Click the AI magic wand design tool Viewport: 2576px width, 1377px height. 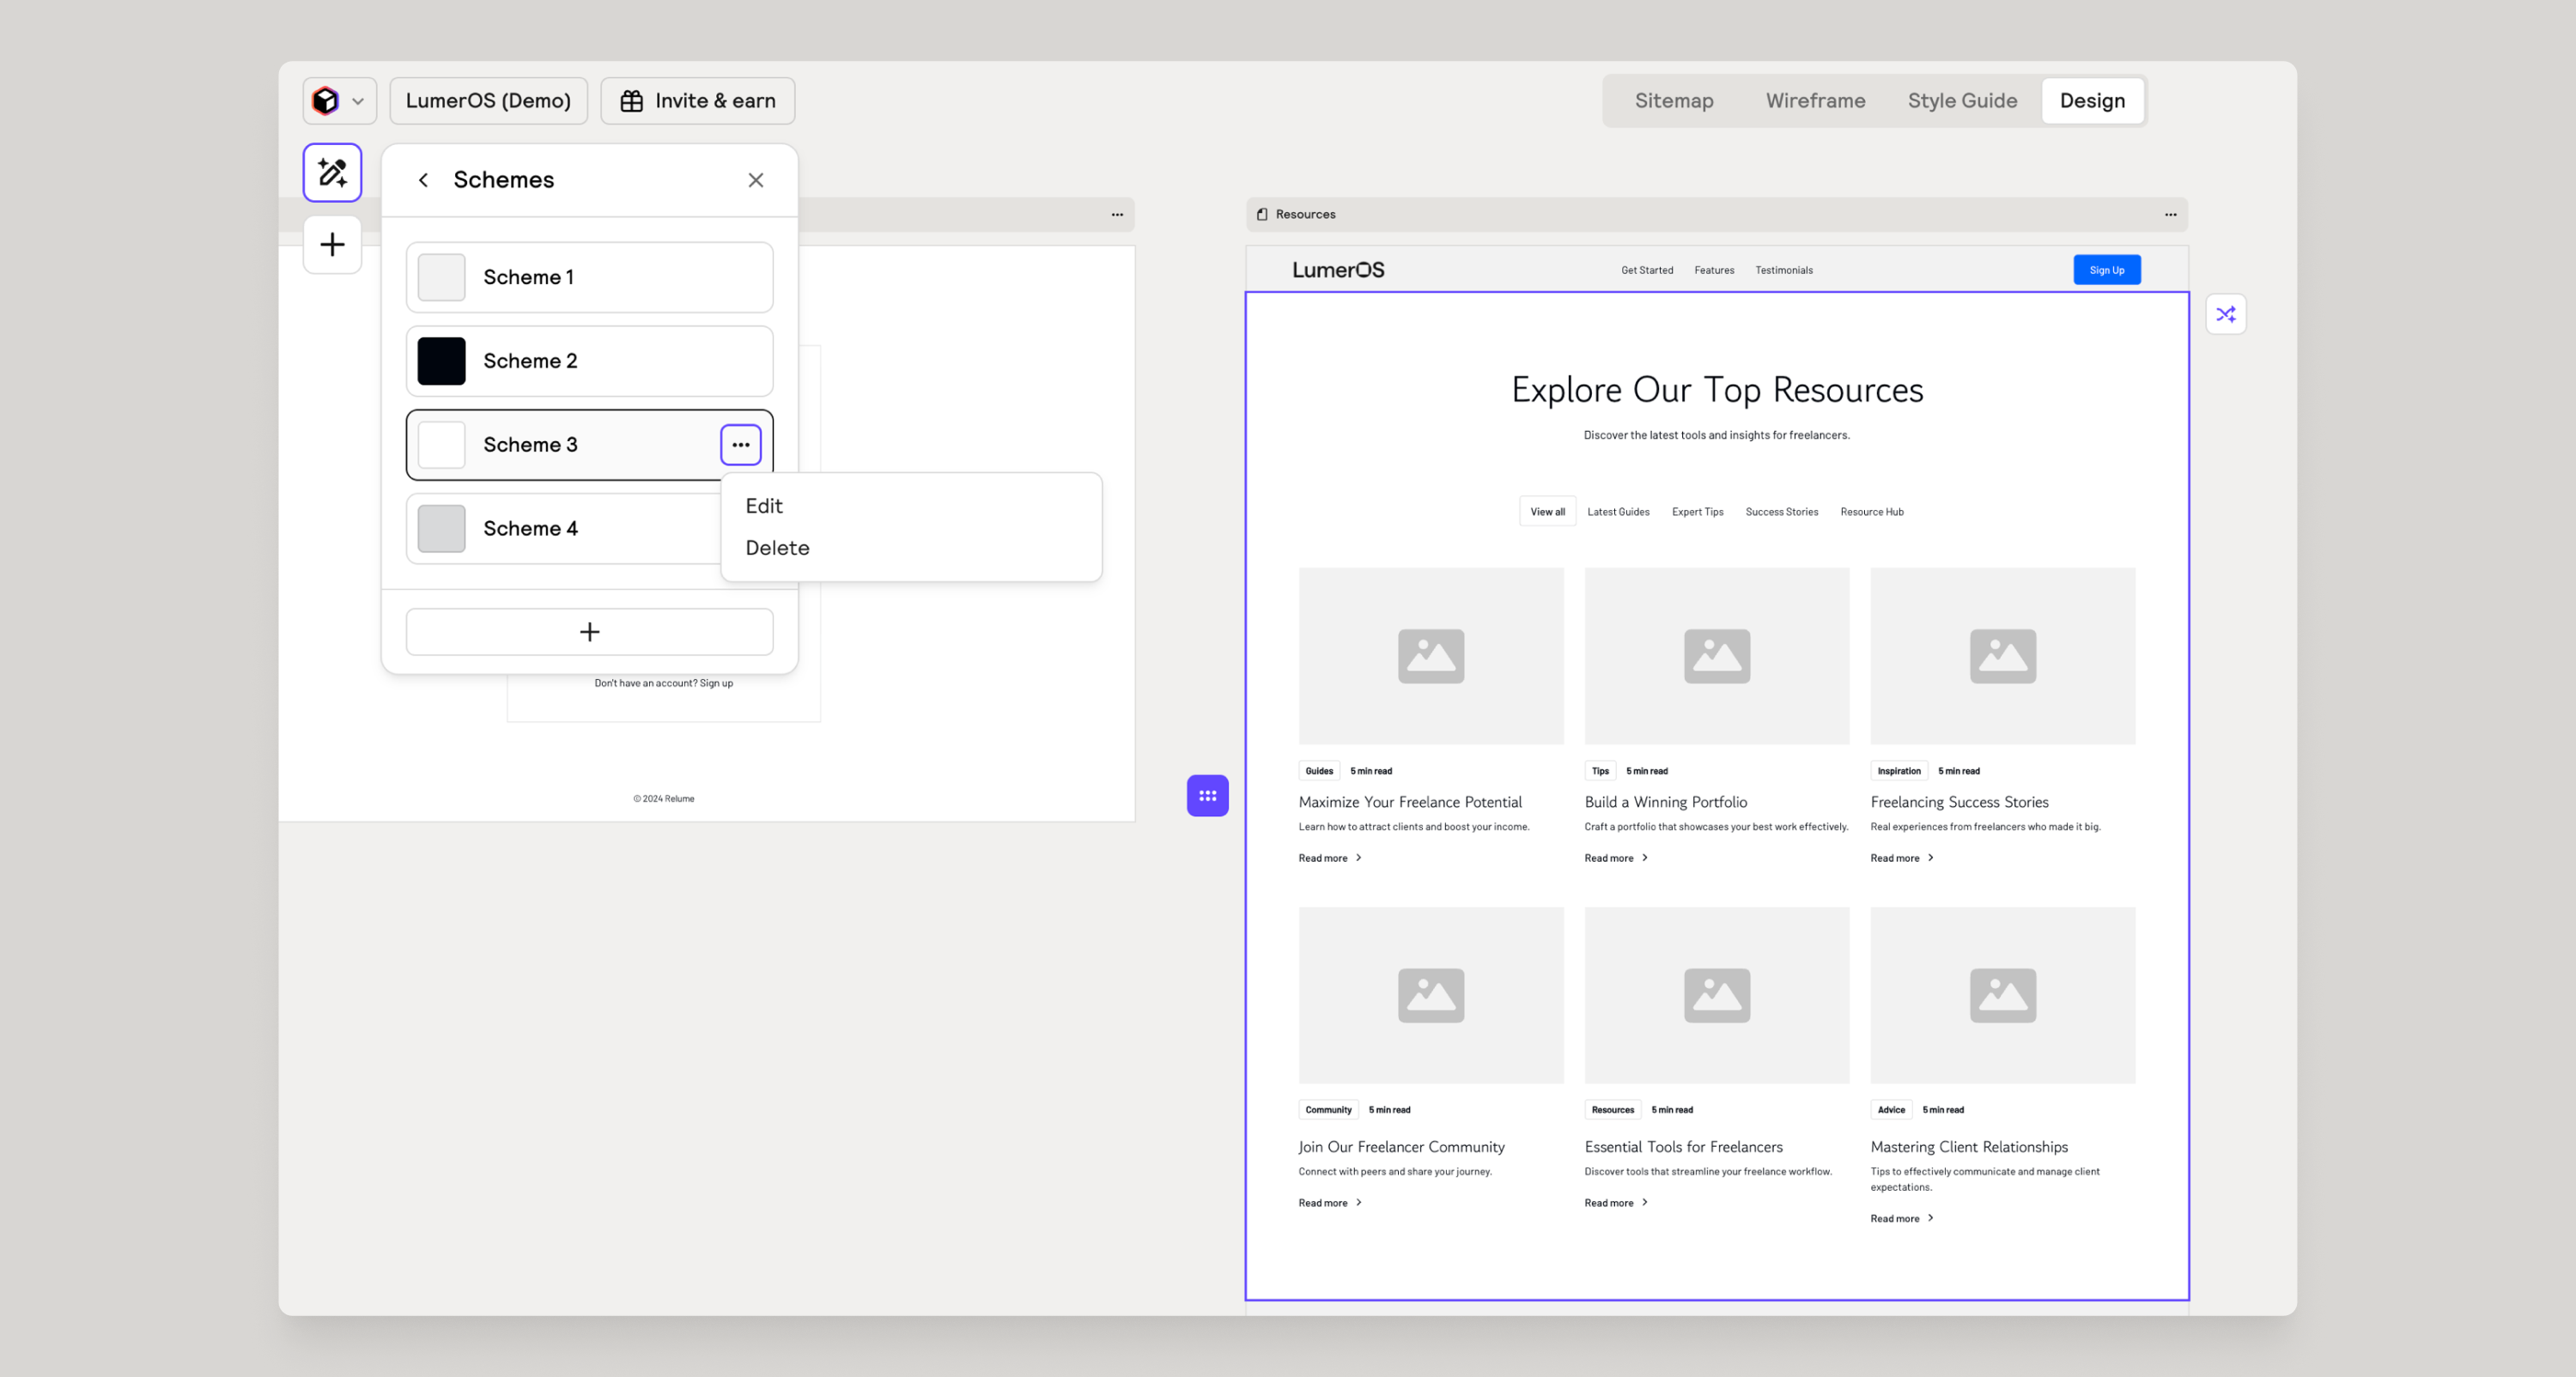click(x=332, y=172)
